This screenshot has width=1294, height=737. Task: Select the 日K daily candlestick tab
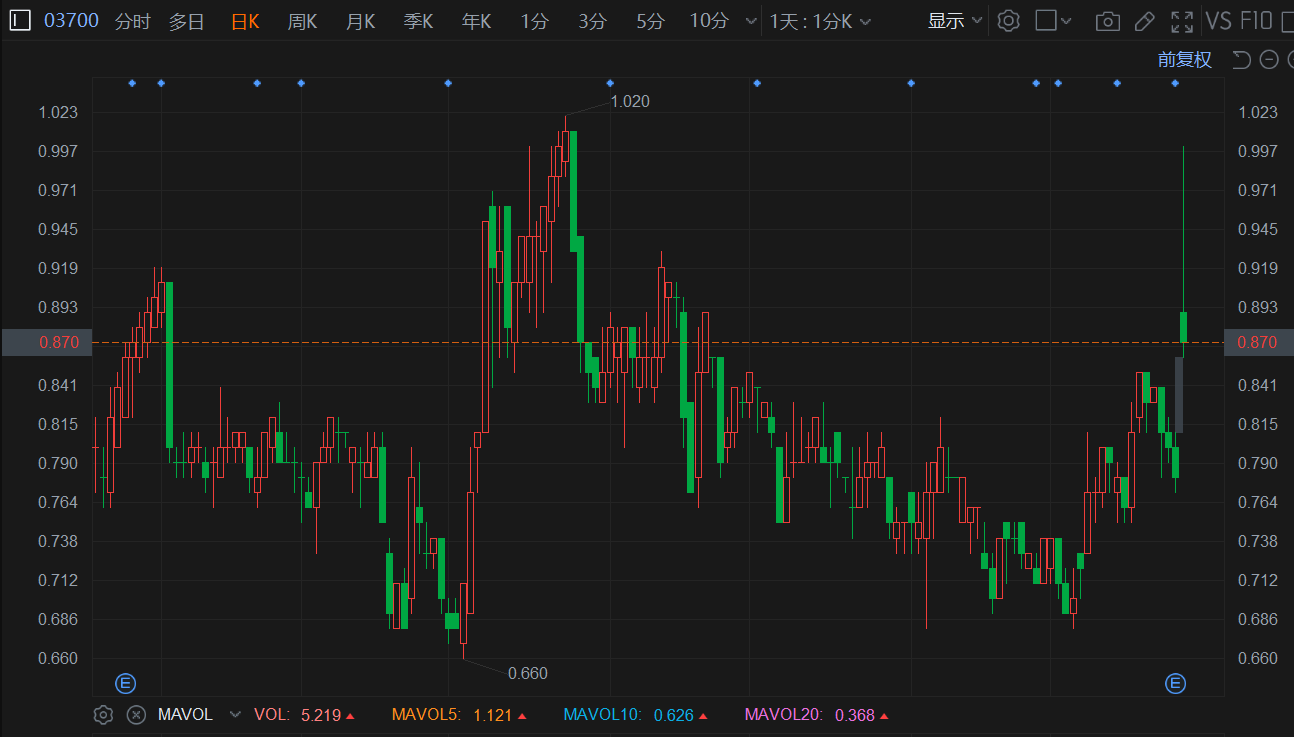(x=245, y=21)
